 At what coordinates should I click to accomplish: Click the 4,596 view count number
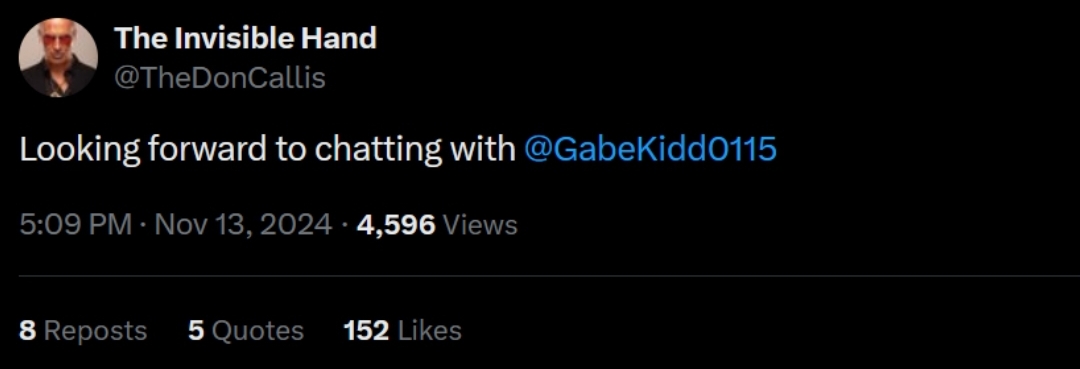[x=396, y=225]
